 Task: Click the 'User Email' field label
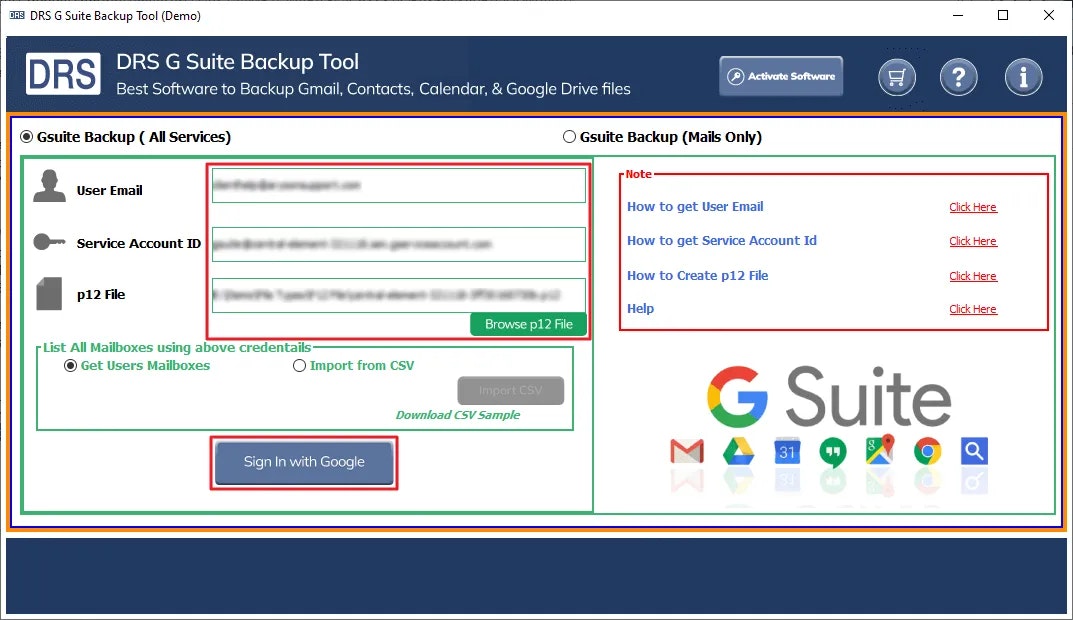pyautogui.click(x=109, y=190)
